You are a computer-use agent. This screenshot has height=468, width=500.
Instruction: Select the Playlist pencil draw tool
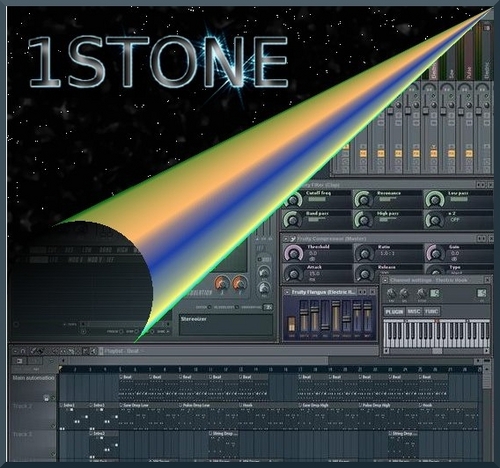pos(33,351)
